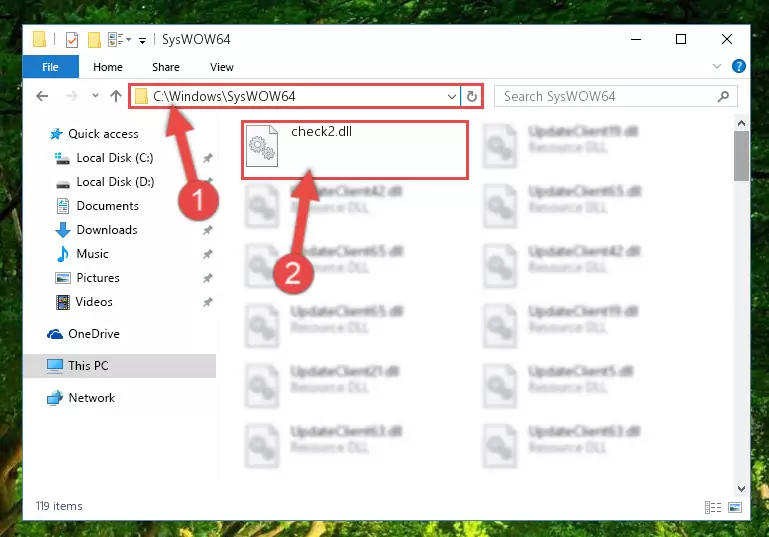The width and height of the screenshot is (769, 537).
Task: Select This PC in navigation pane
Action: click(x=88, y=366)
